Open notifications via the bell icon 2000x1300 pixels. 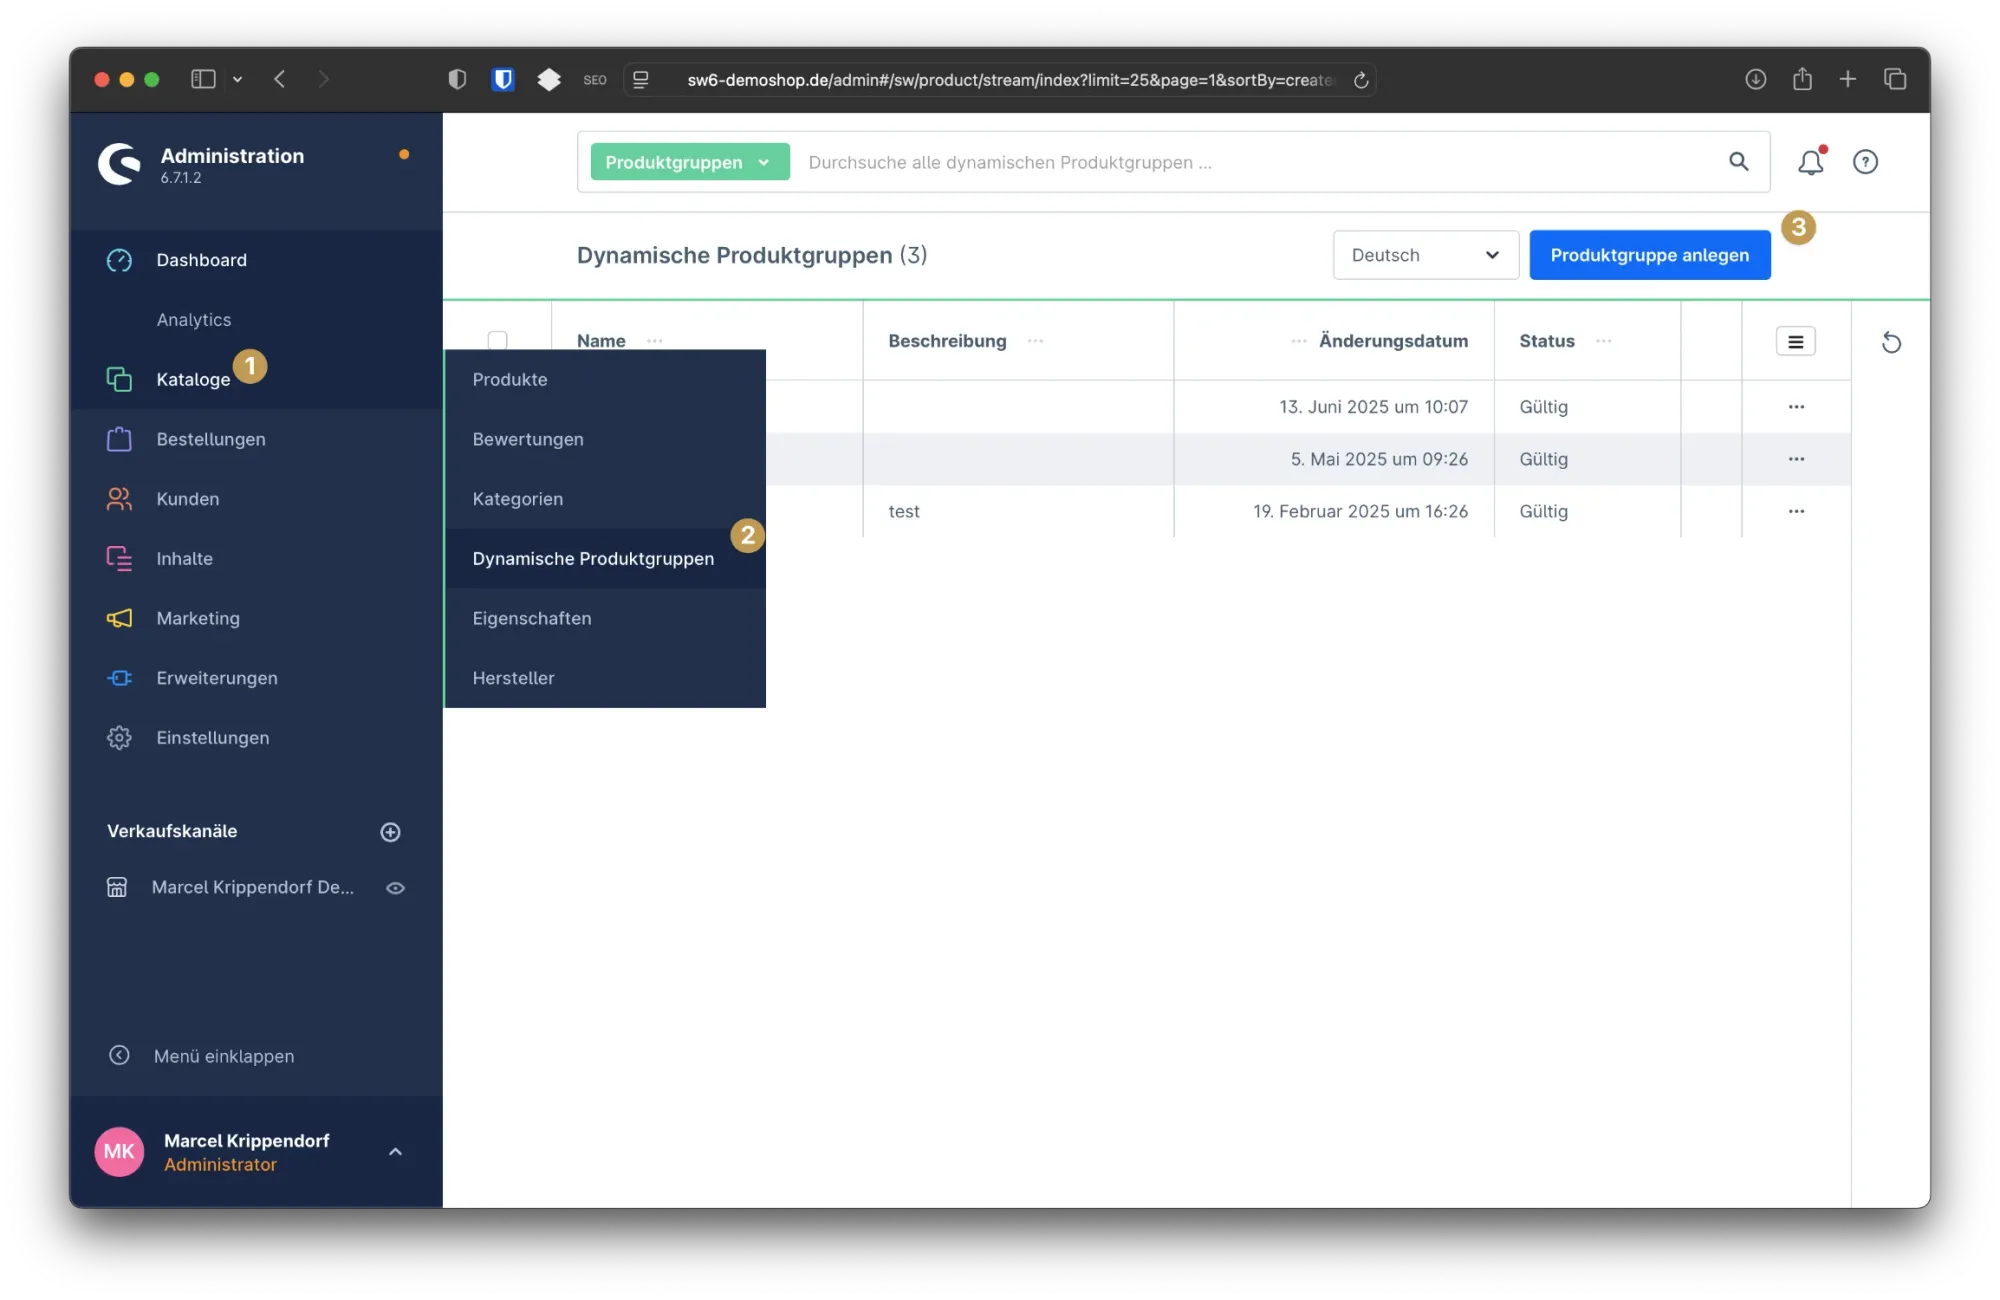pos(1810,162)
